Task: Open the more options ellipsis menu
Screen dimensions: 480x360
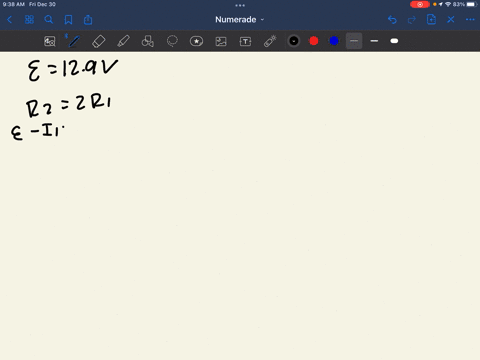Action: pos(470,20)
